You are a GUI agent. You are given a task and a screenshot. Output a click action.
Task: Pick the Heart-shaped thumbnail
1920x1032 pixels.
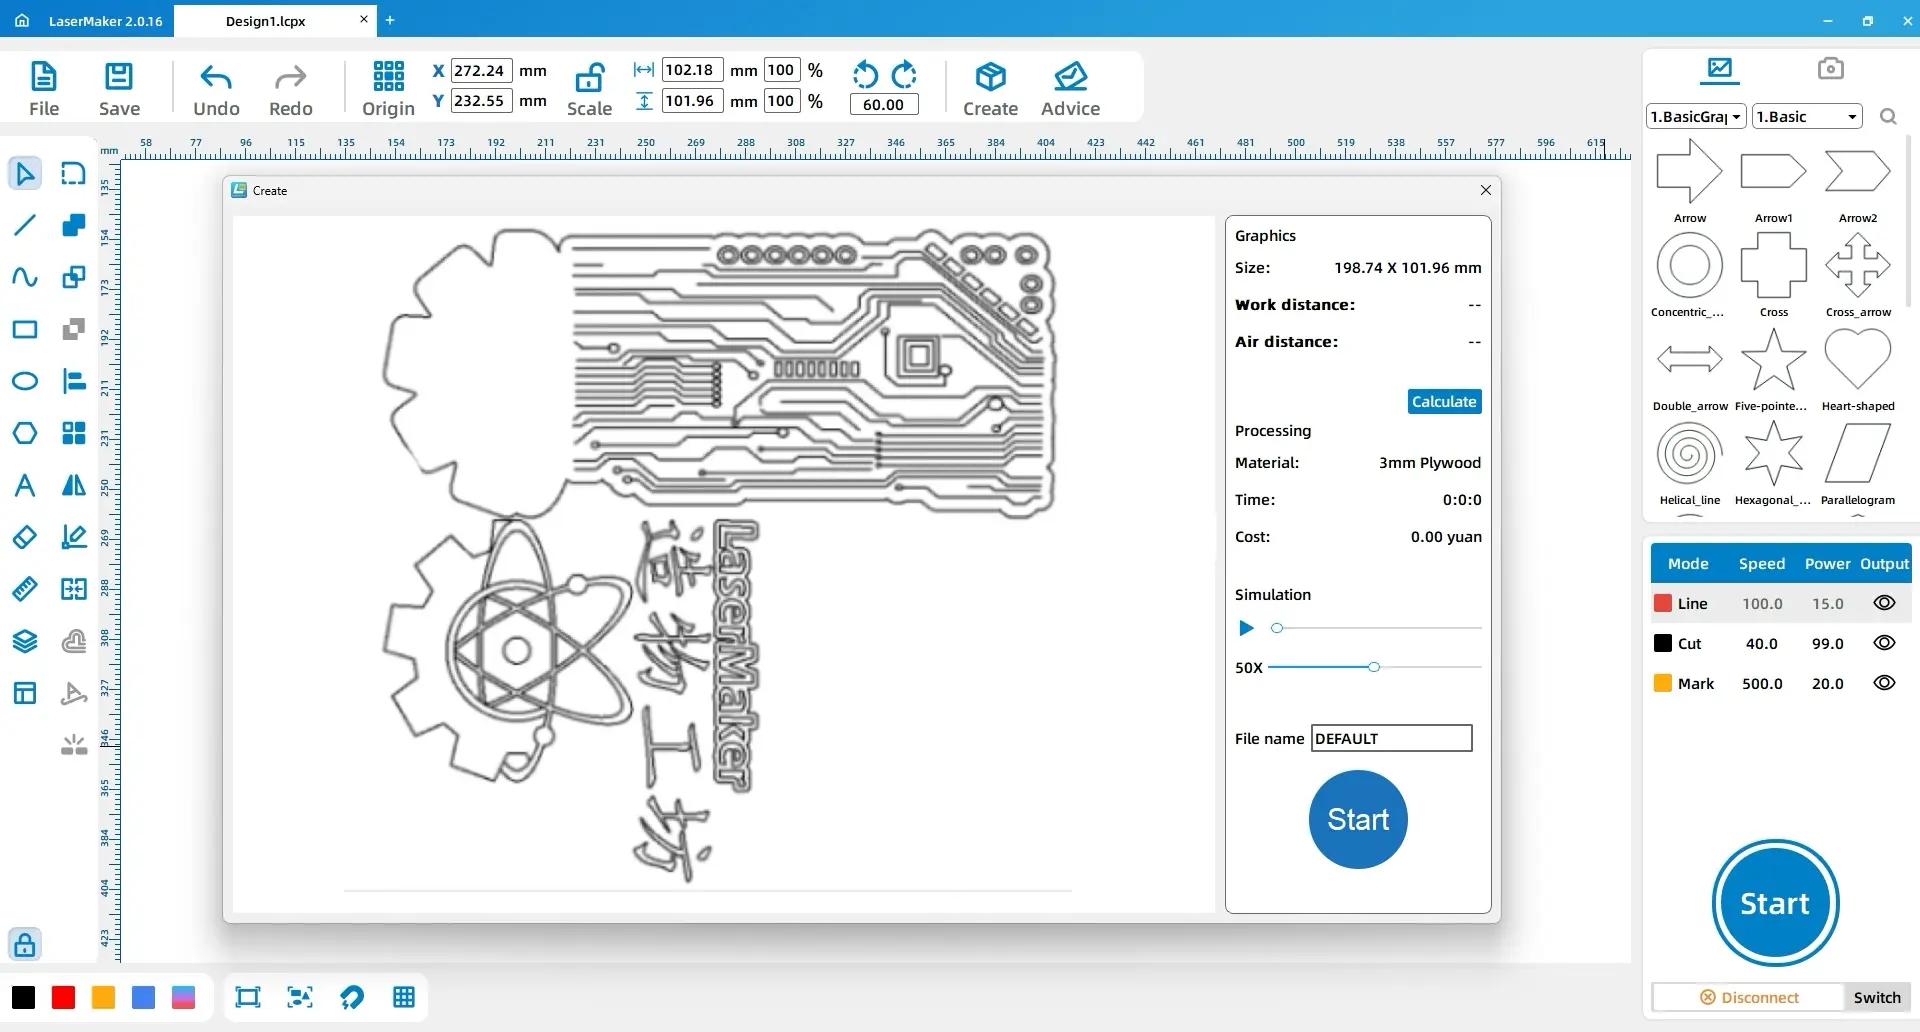point(1857,360)
